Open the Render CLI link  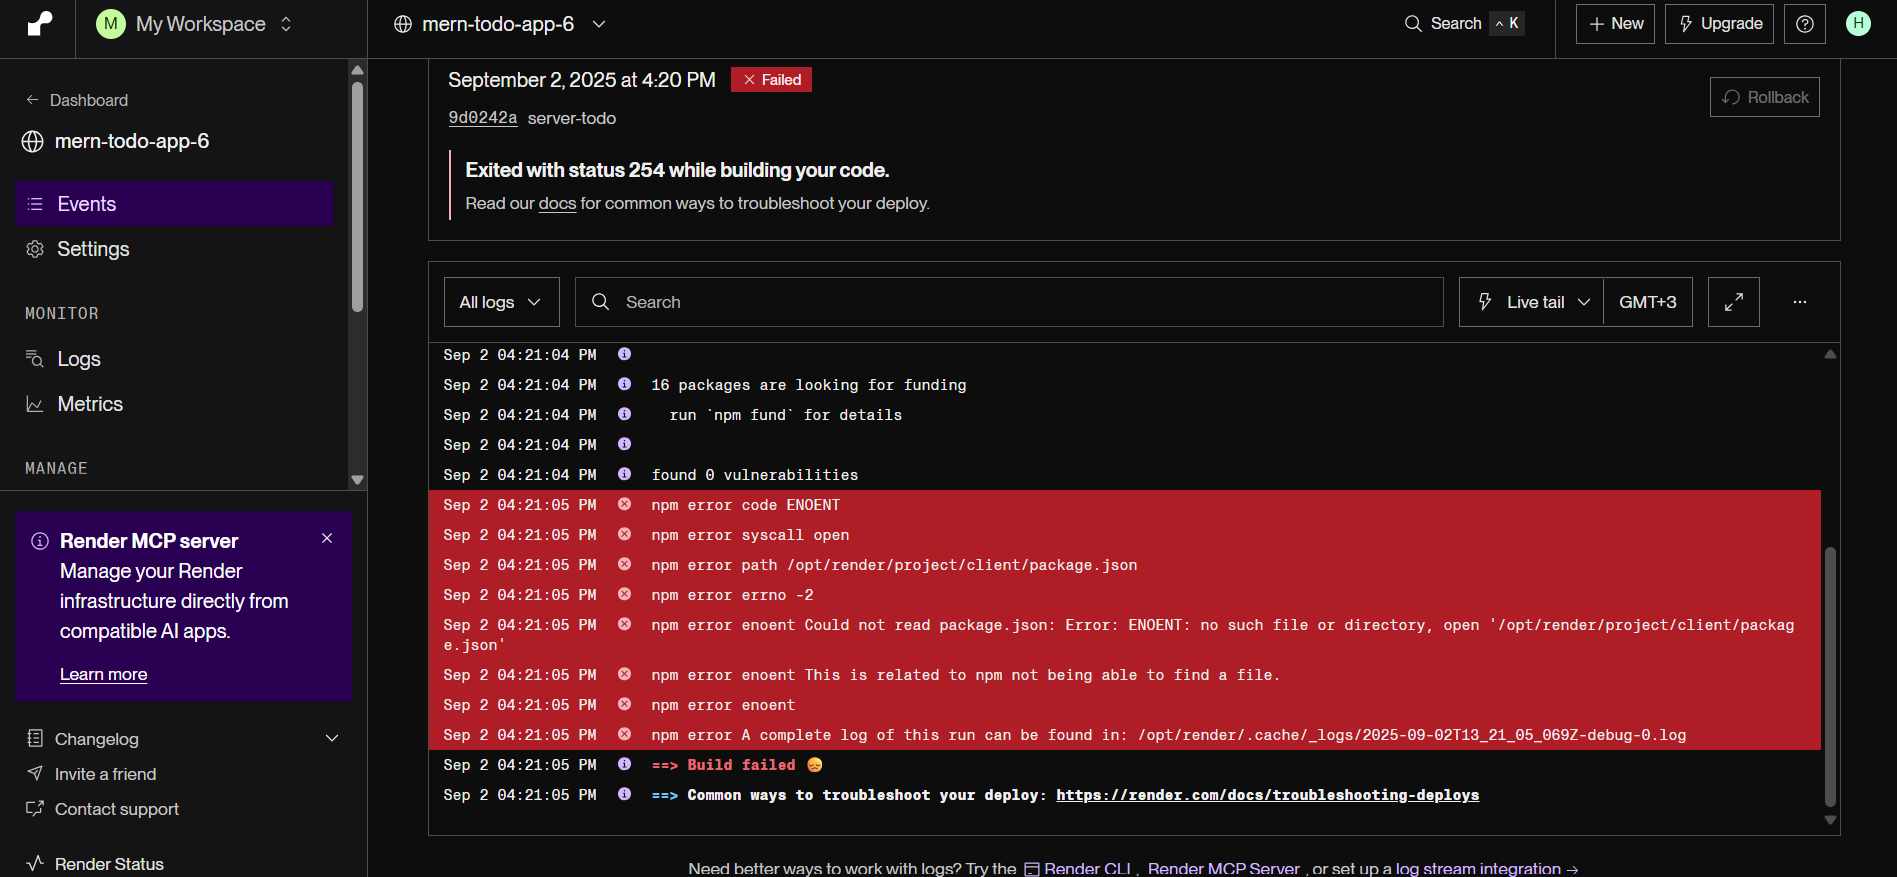pyautogui.click(x=1078, y=868)
